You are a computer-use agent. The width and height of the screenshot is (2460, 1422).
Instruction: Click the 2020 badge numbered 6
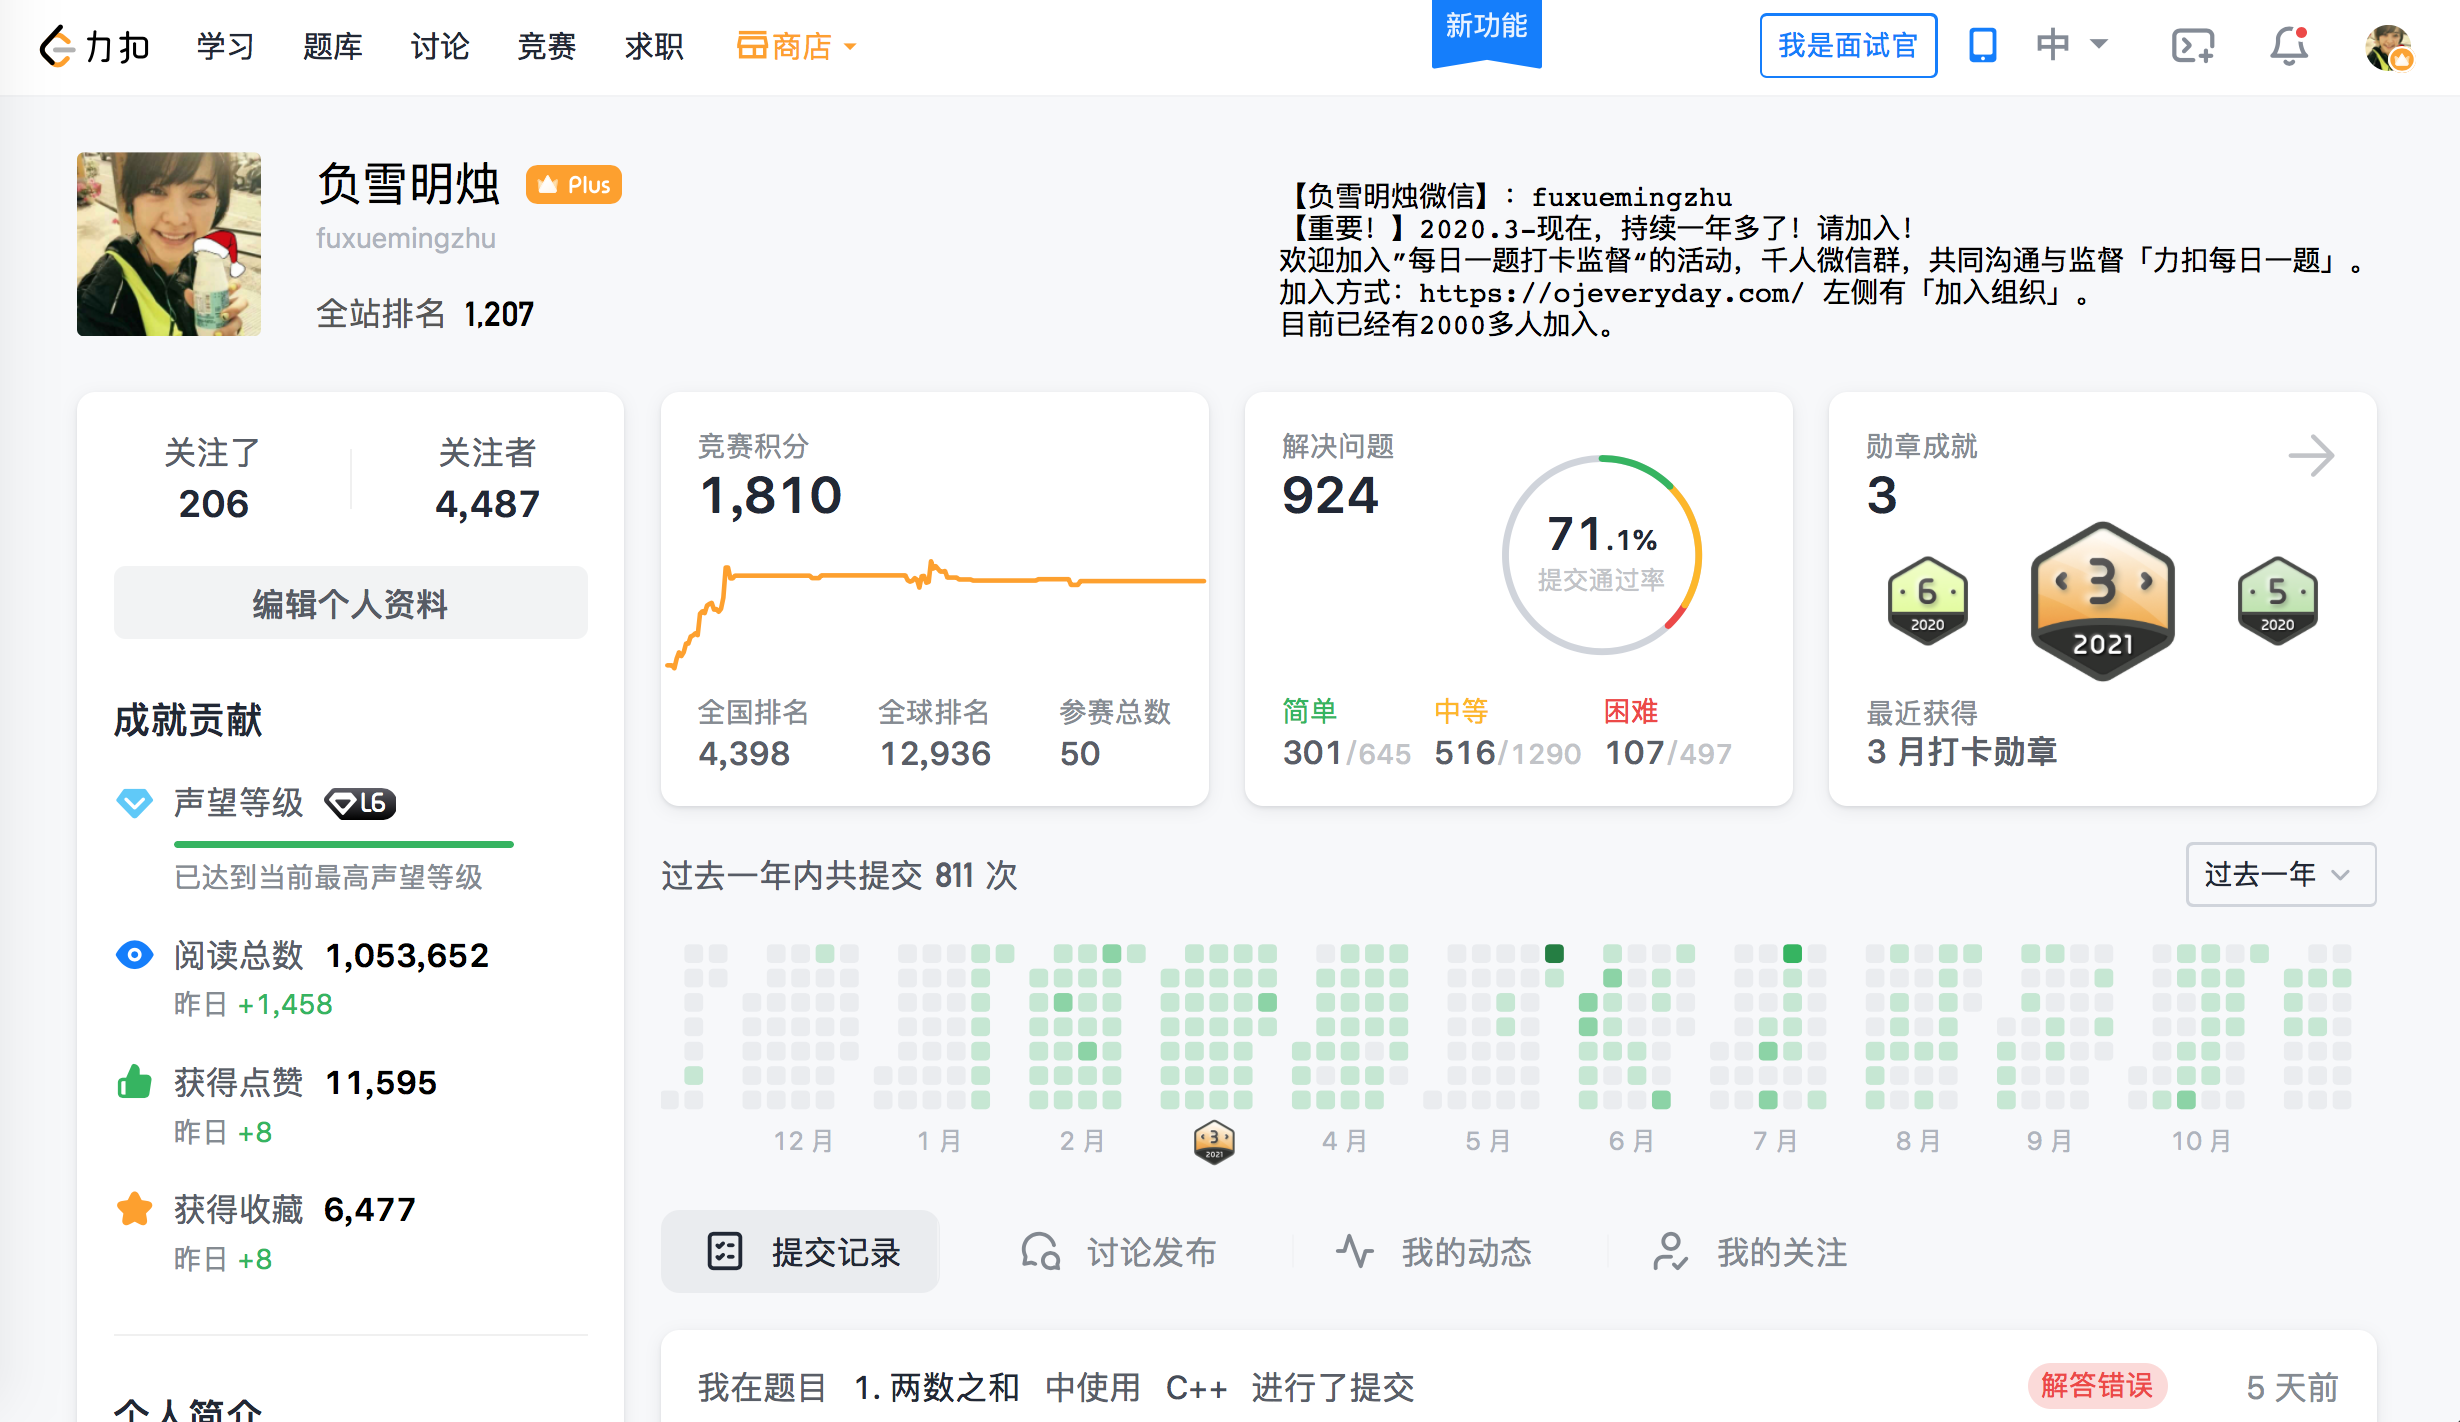click(x=1927, y=601)
